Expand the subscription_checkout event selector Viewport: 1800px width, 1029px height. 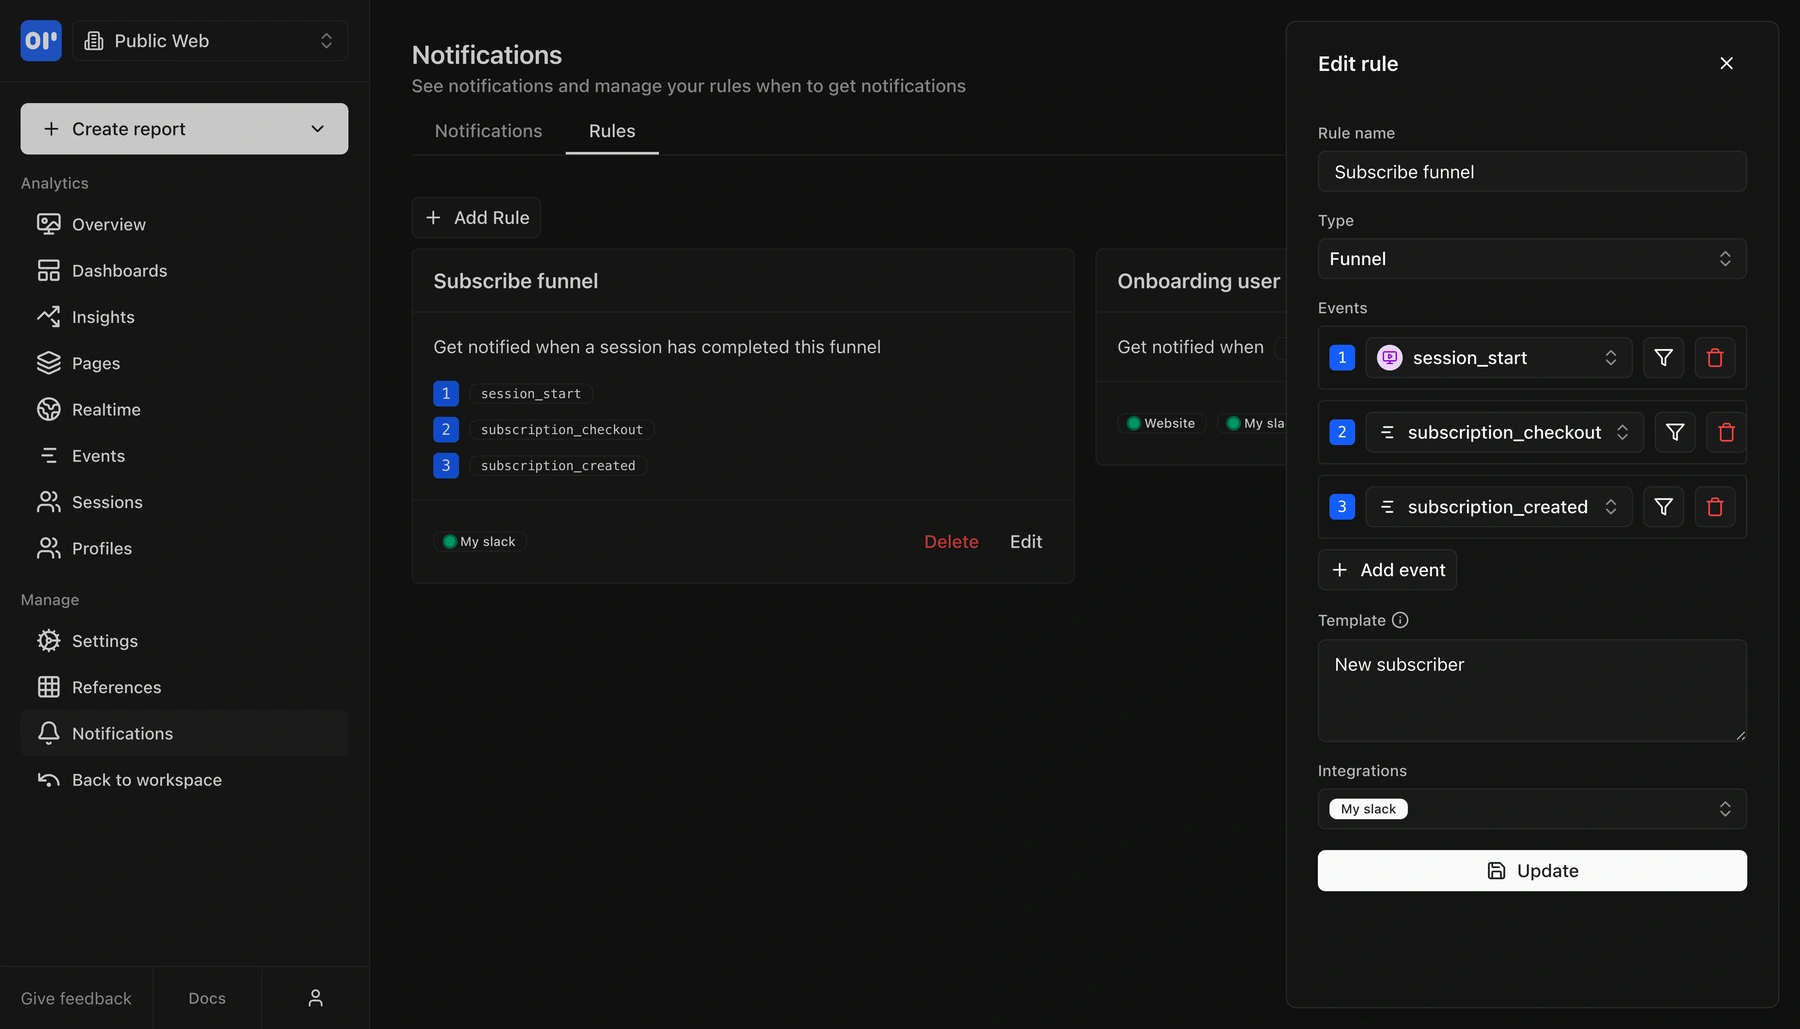pos(1503,433)
